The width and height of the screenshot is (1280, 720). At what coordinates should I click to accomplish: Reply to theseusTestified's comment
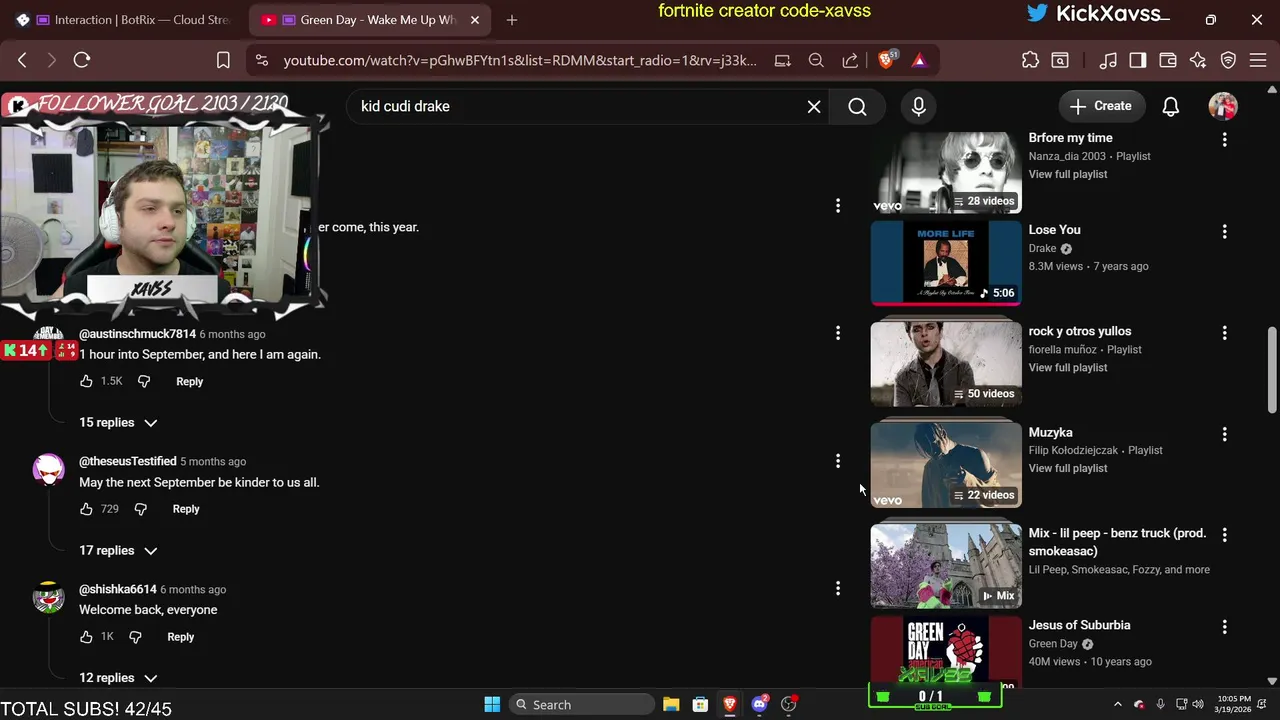[x=186, y=509]
